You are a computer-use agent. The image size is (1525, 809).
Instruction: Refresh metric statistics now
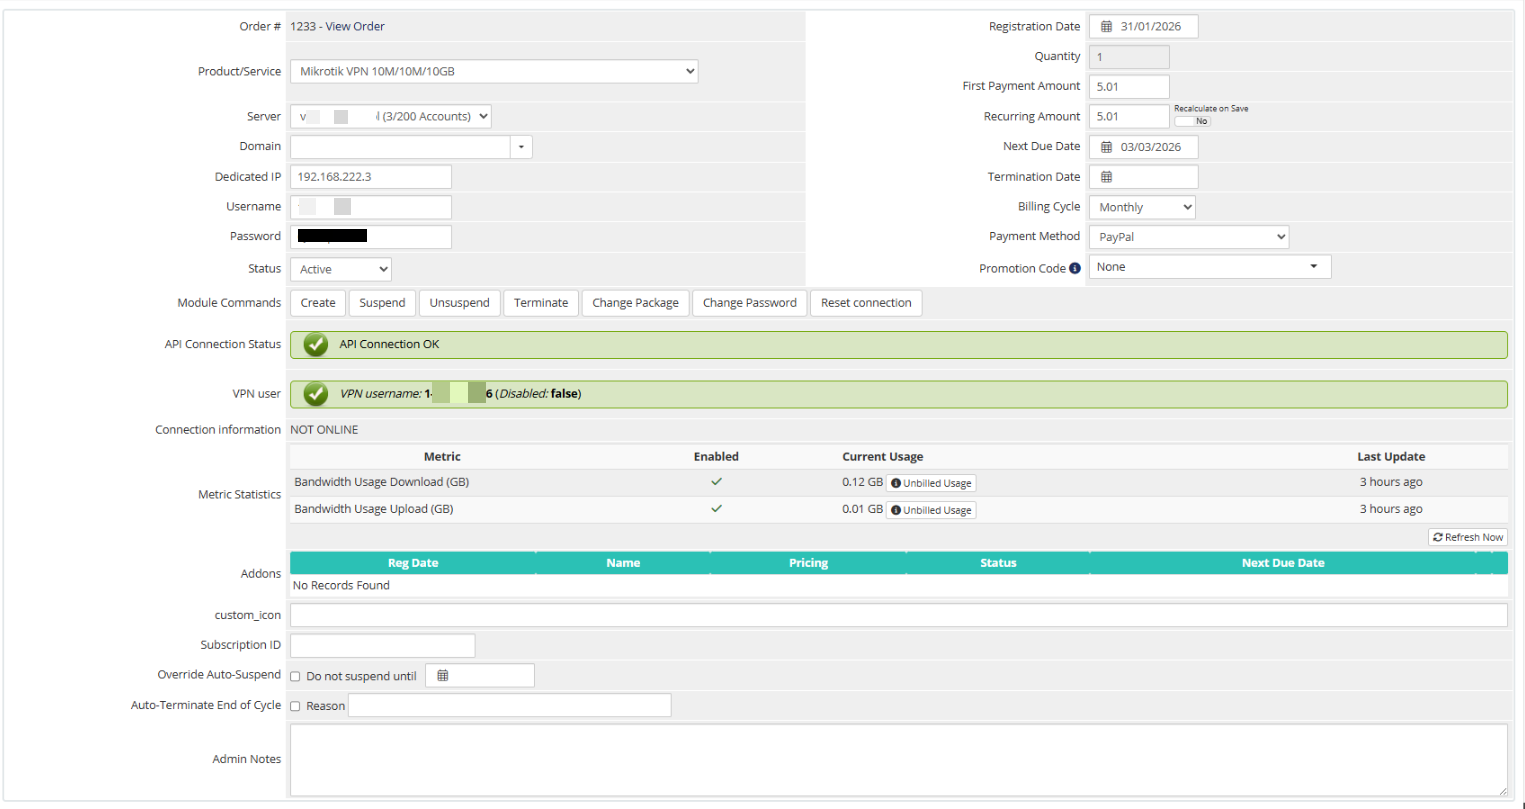1467,537
